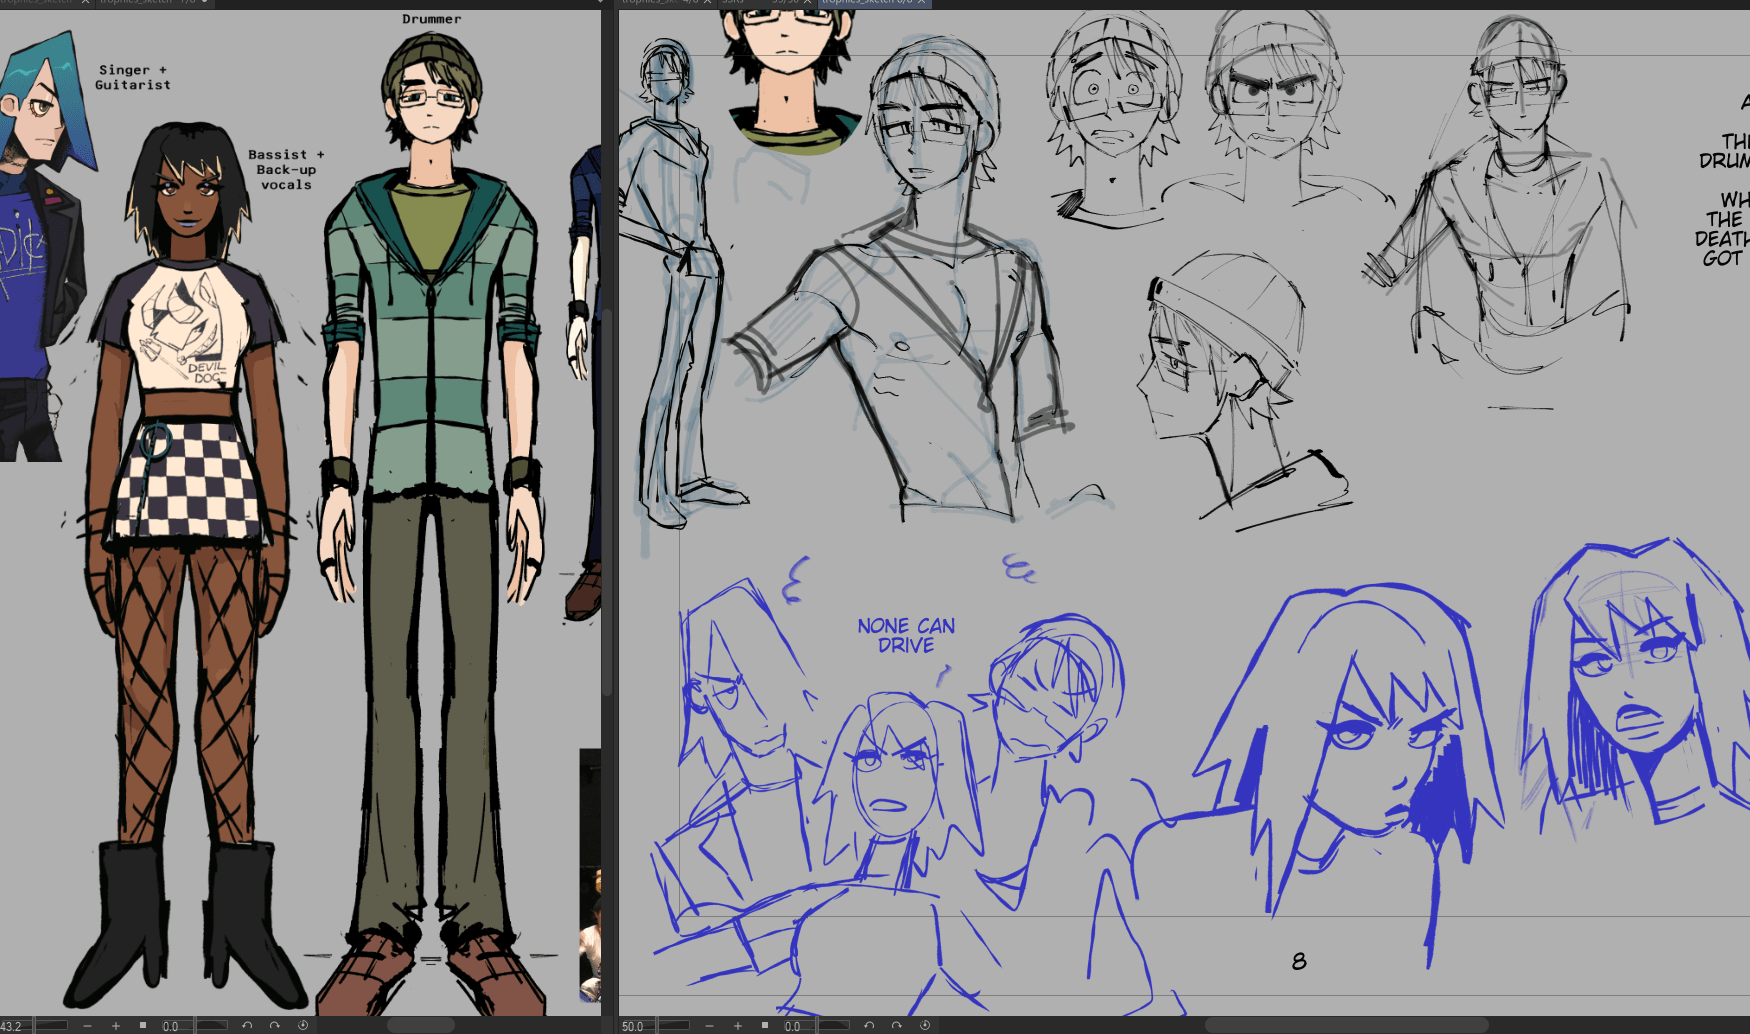Fit the Drummer reference canvas to screen

pos(143,1026)
